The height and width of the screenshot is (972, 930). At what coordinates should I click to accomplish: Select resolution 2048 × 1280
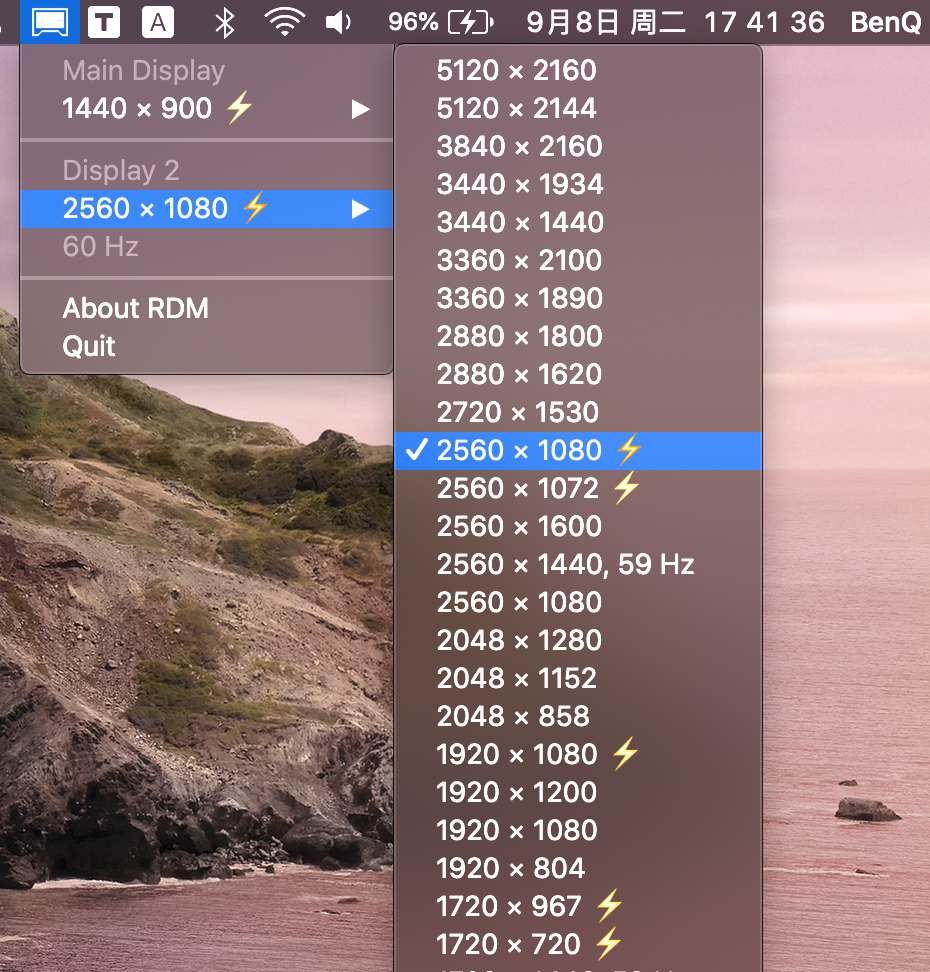(578, 640)
